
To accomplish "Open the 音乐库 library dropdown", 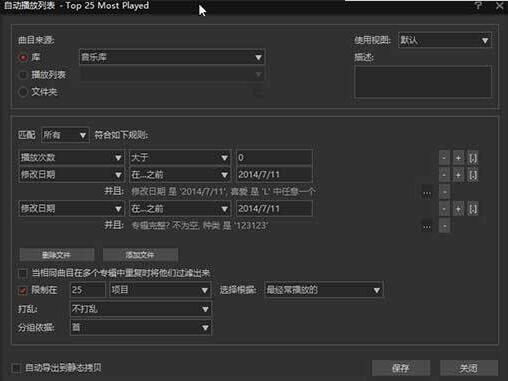I will (x=172, y=57).
